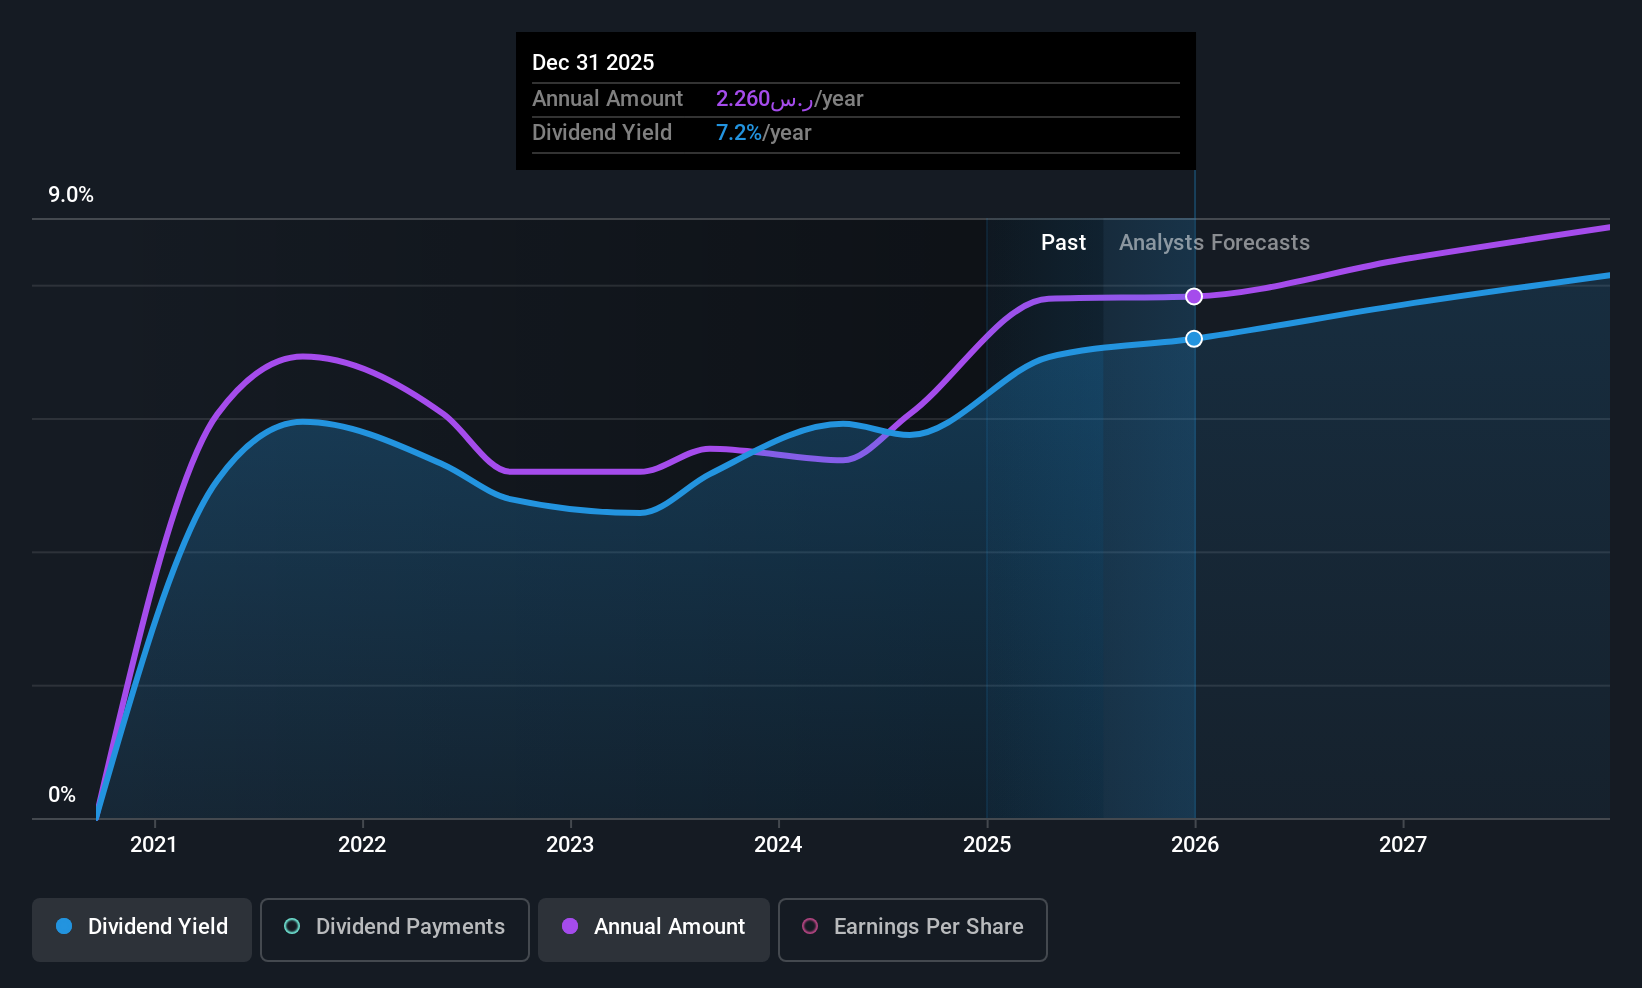The width and height of the screenshot is (1642, 988).
Task: Select the purple Annual Amount data point
Action: pyautogui.click(x=1194, y=296)
